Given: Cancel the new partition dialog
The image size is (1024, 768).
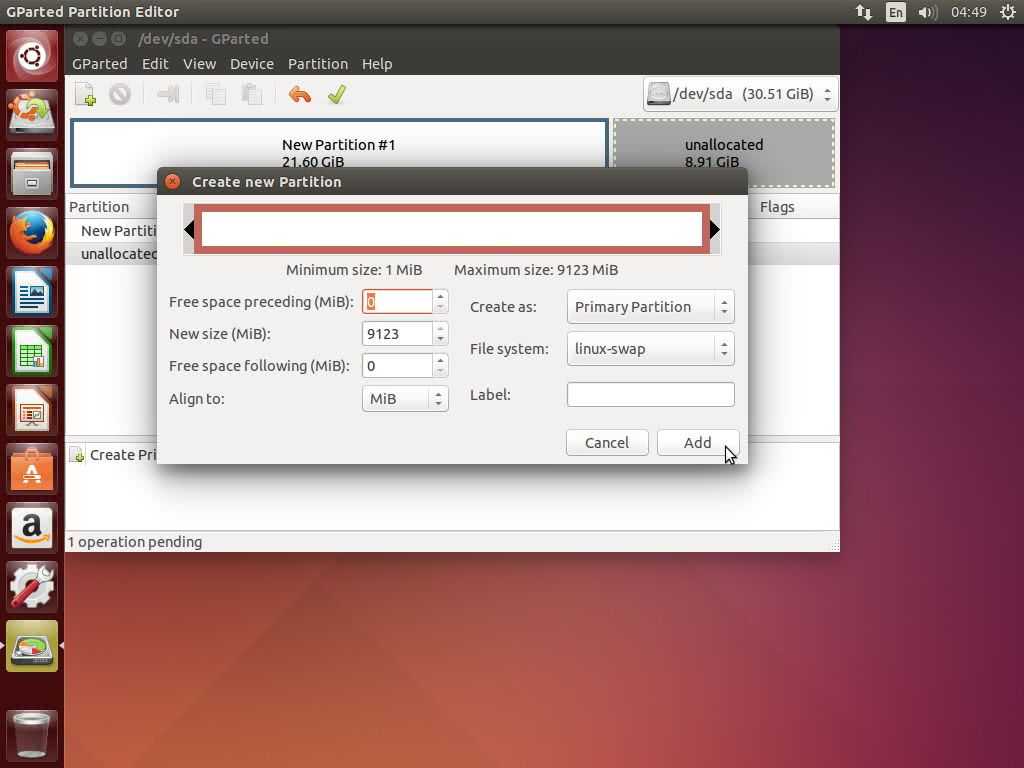Looking at the screenshot, I should click(606, 443).
